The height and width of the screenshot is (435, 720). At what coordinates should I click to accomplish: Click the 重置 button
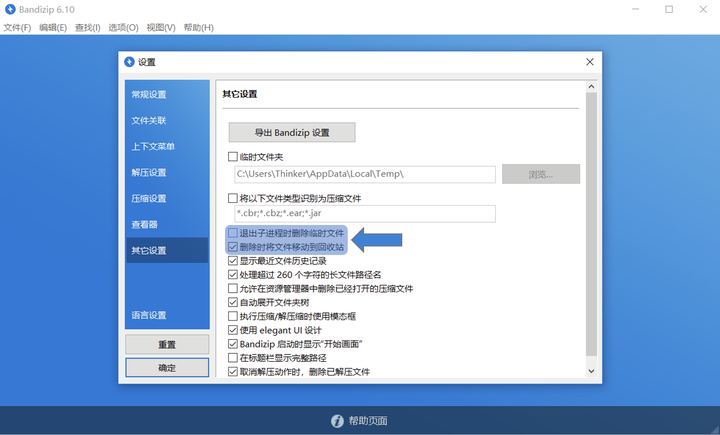[x=167, y=345]
